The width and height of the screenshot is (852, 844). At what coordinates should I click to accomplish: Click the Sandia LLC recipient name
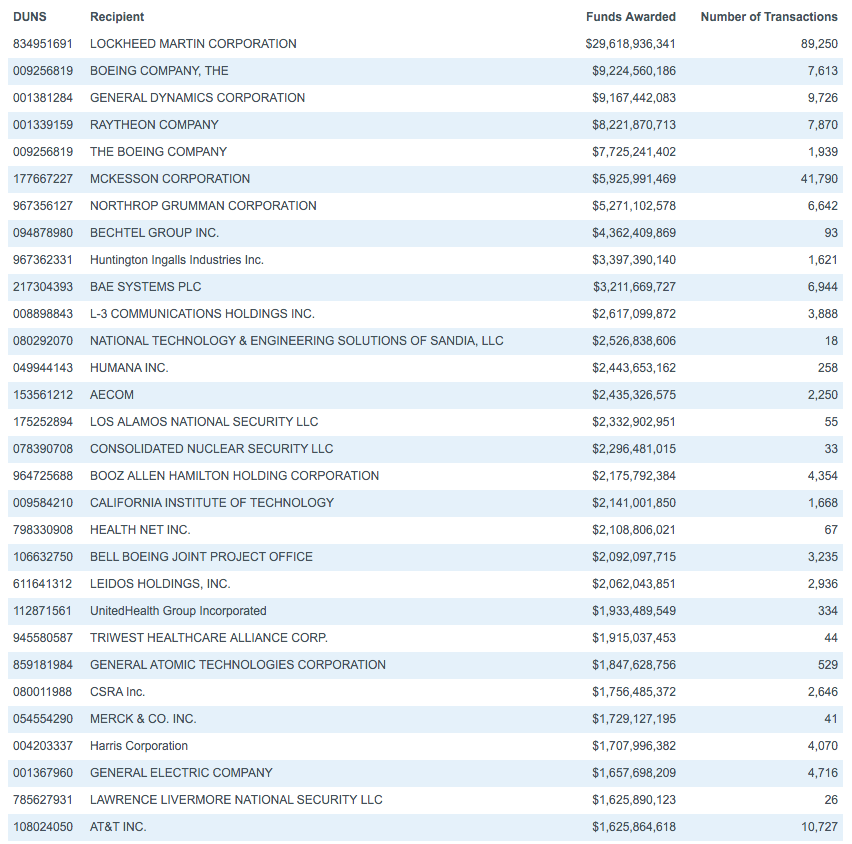(296, 341)
